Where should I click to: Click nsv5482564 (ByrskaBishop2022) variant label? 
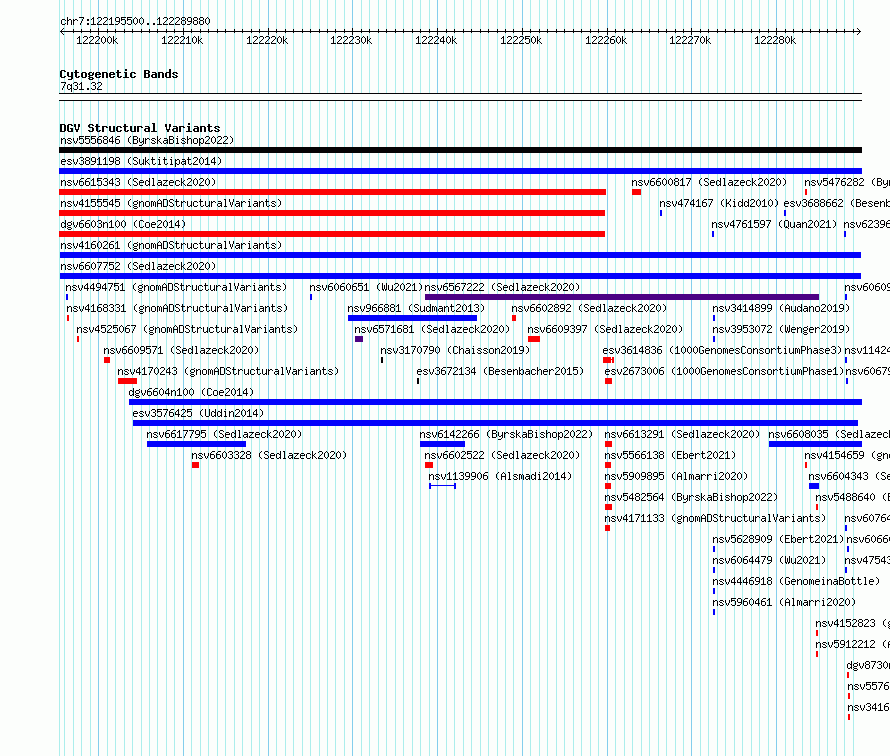(x=691, y=497)
